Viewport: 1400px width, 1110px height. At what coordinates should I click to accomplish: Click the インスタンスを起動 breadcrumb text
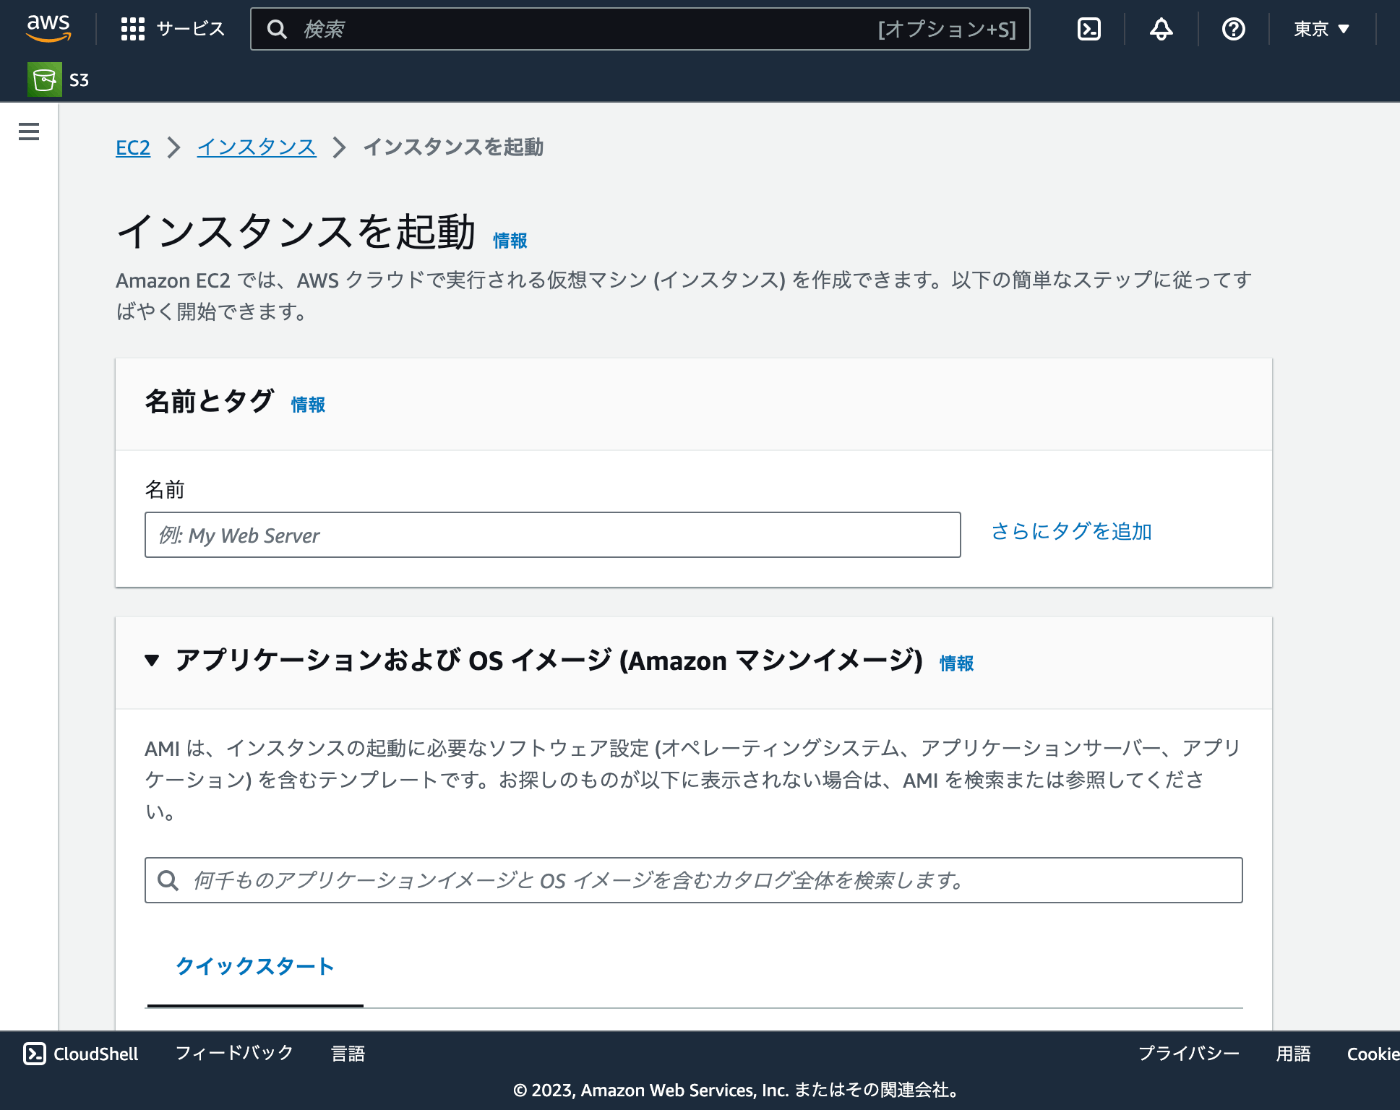(453, 147)
